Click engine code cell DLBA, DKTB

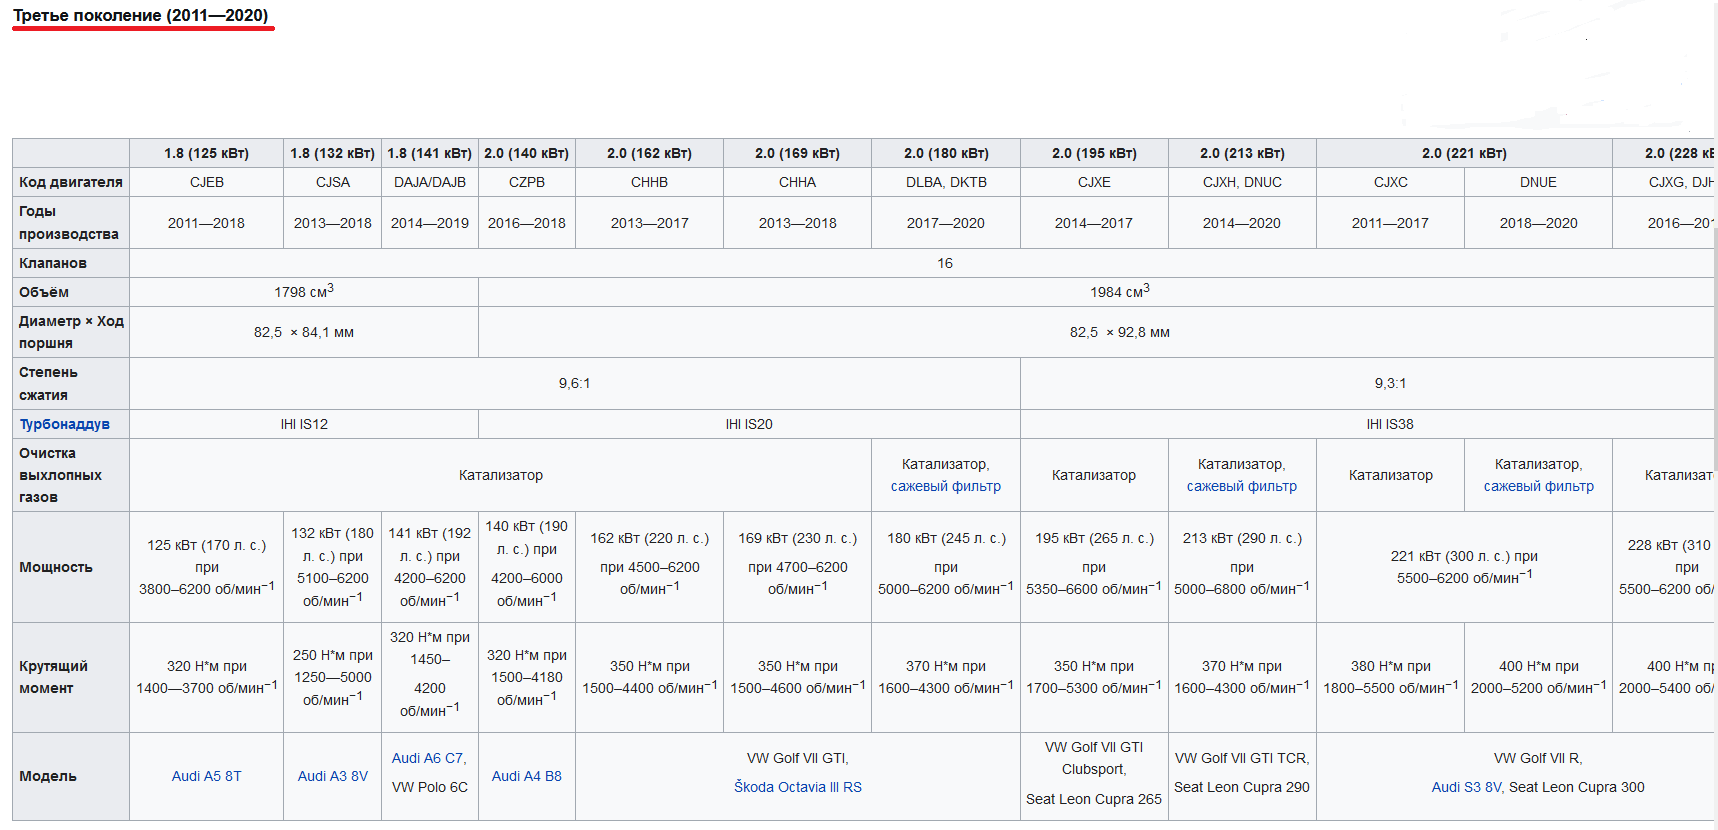[x=945, y=182]
